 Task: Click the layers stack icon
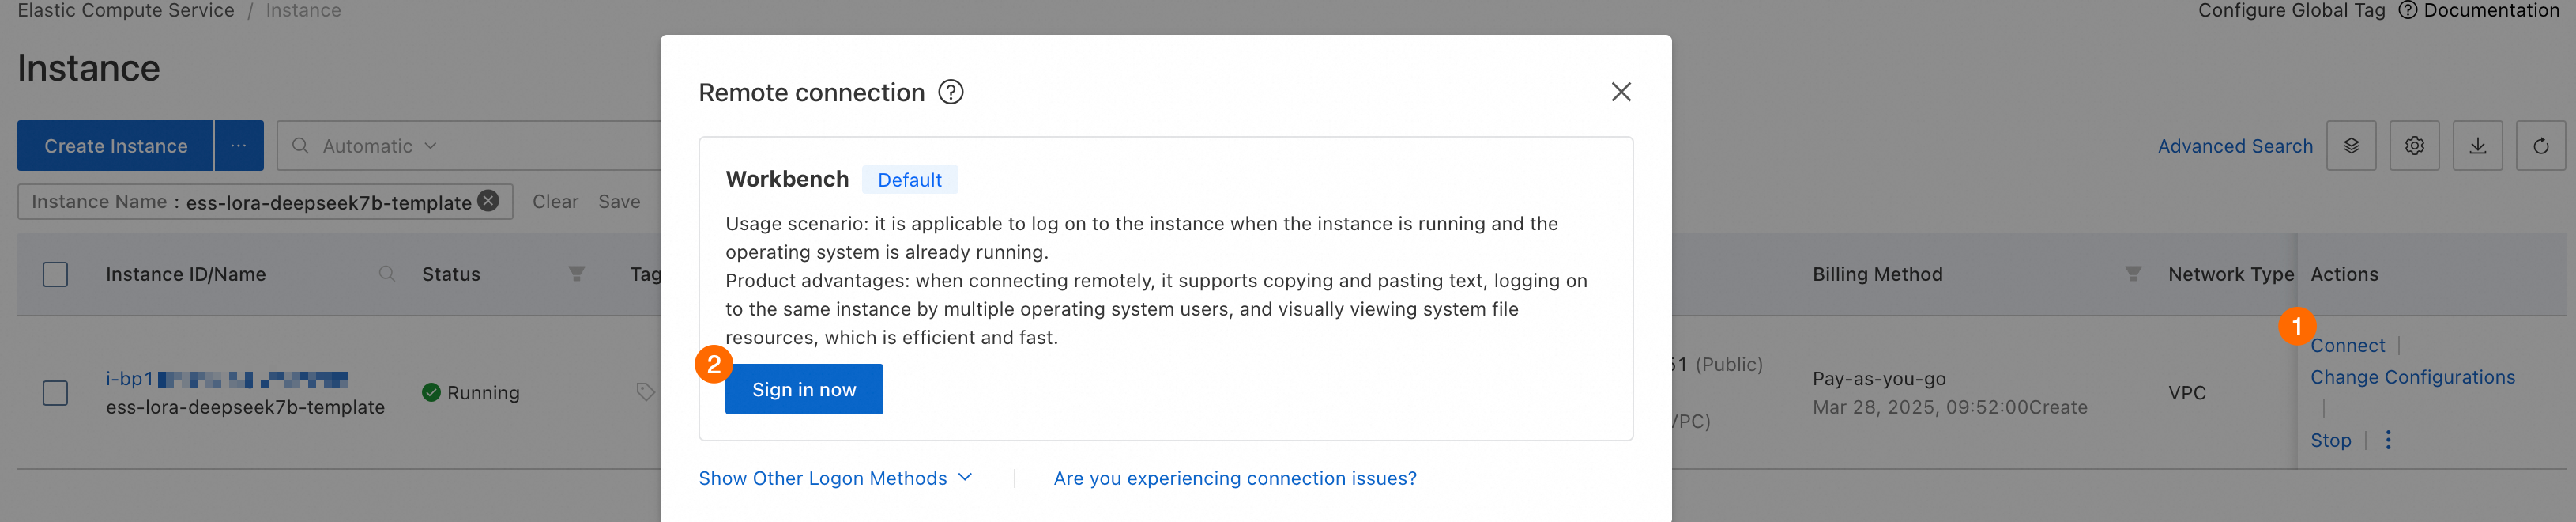2351,146
